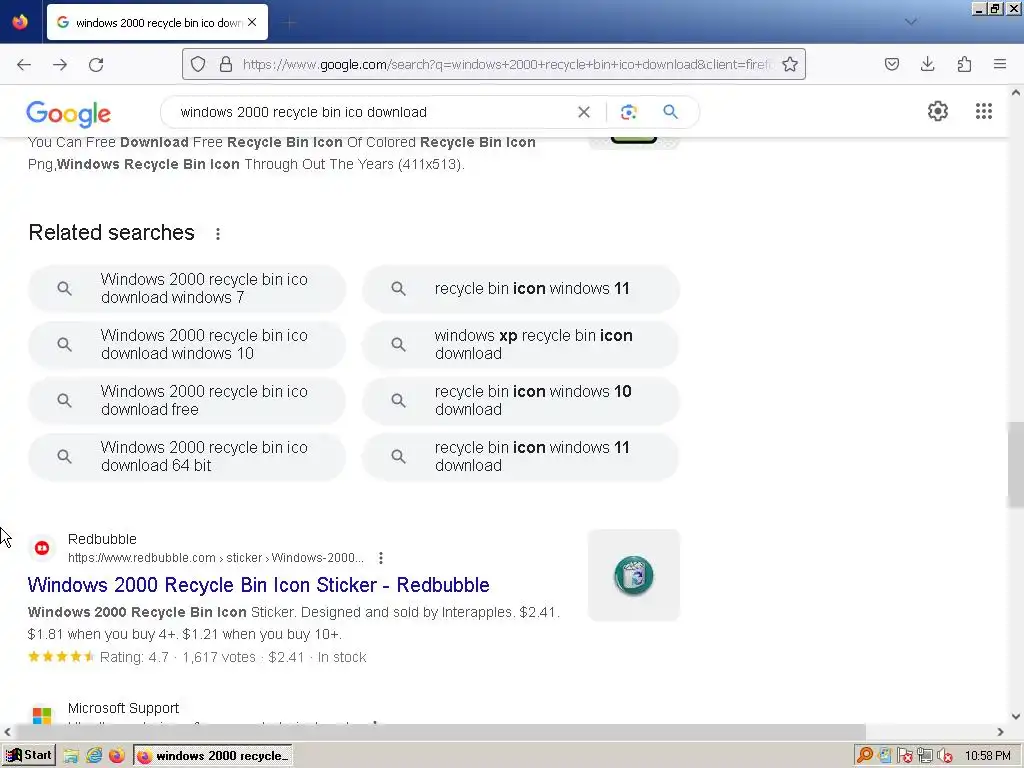The height and width of the screenshot is (768, 1024).
Task: Click the magnifier icon in system tray
Action: (865, 756)
